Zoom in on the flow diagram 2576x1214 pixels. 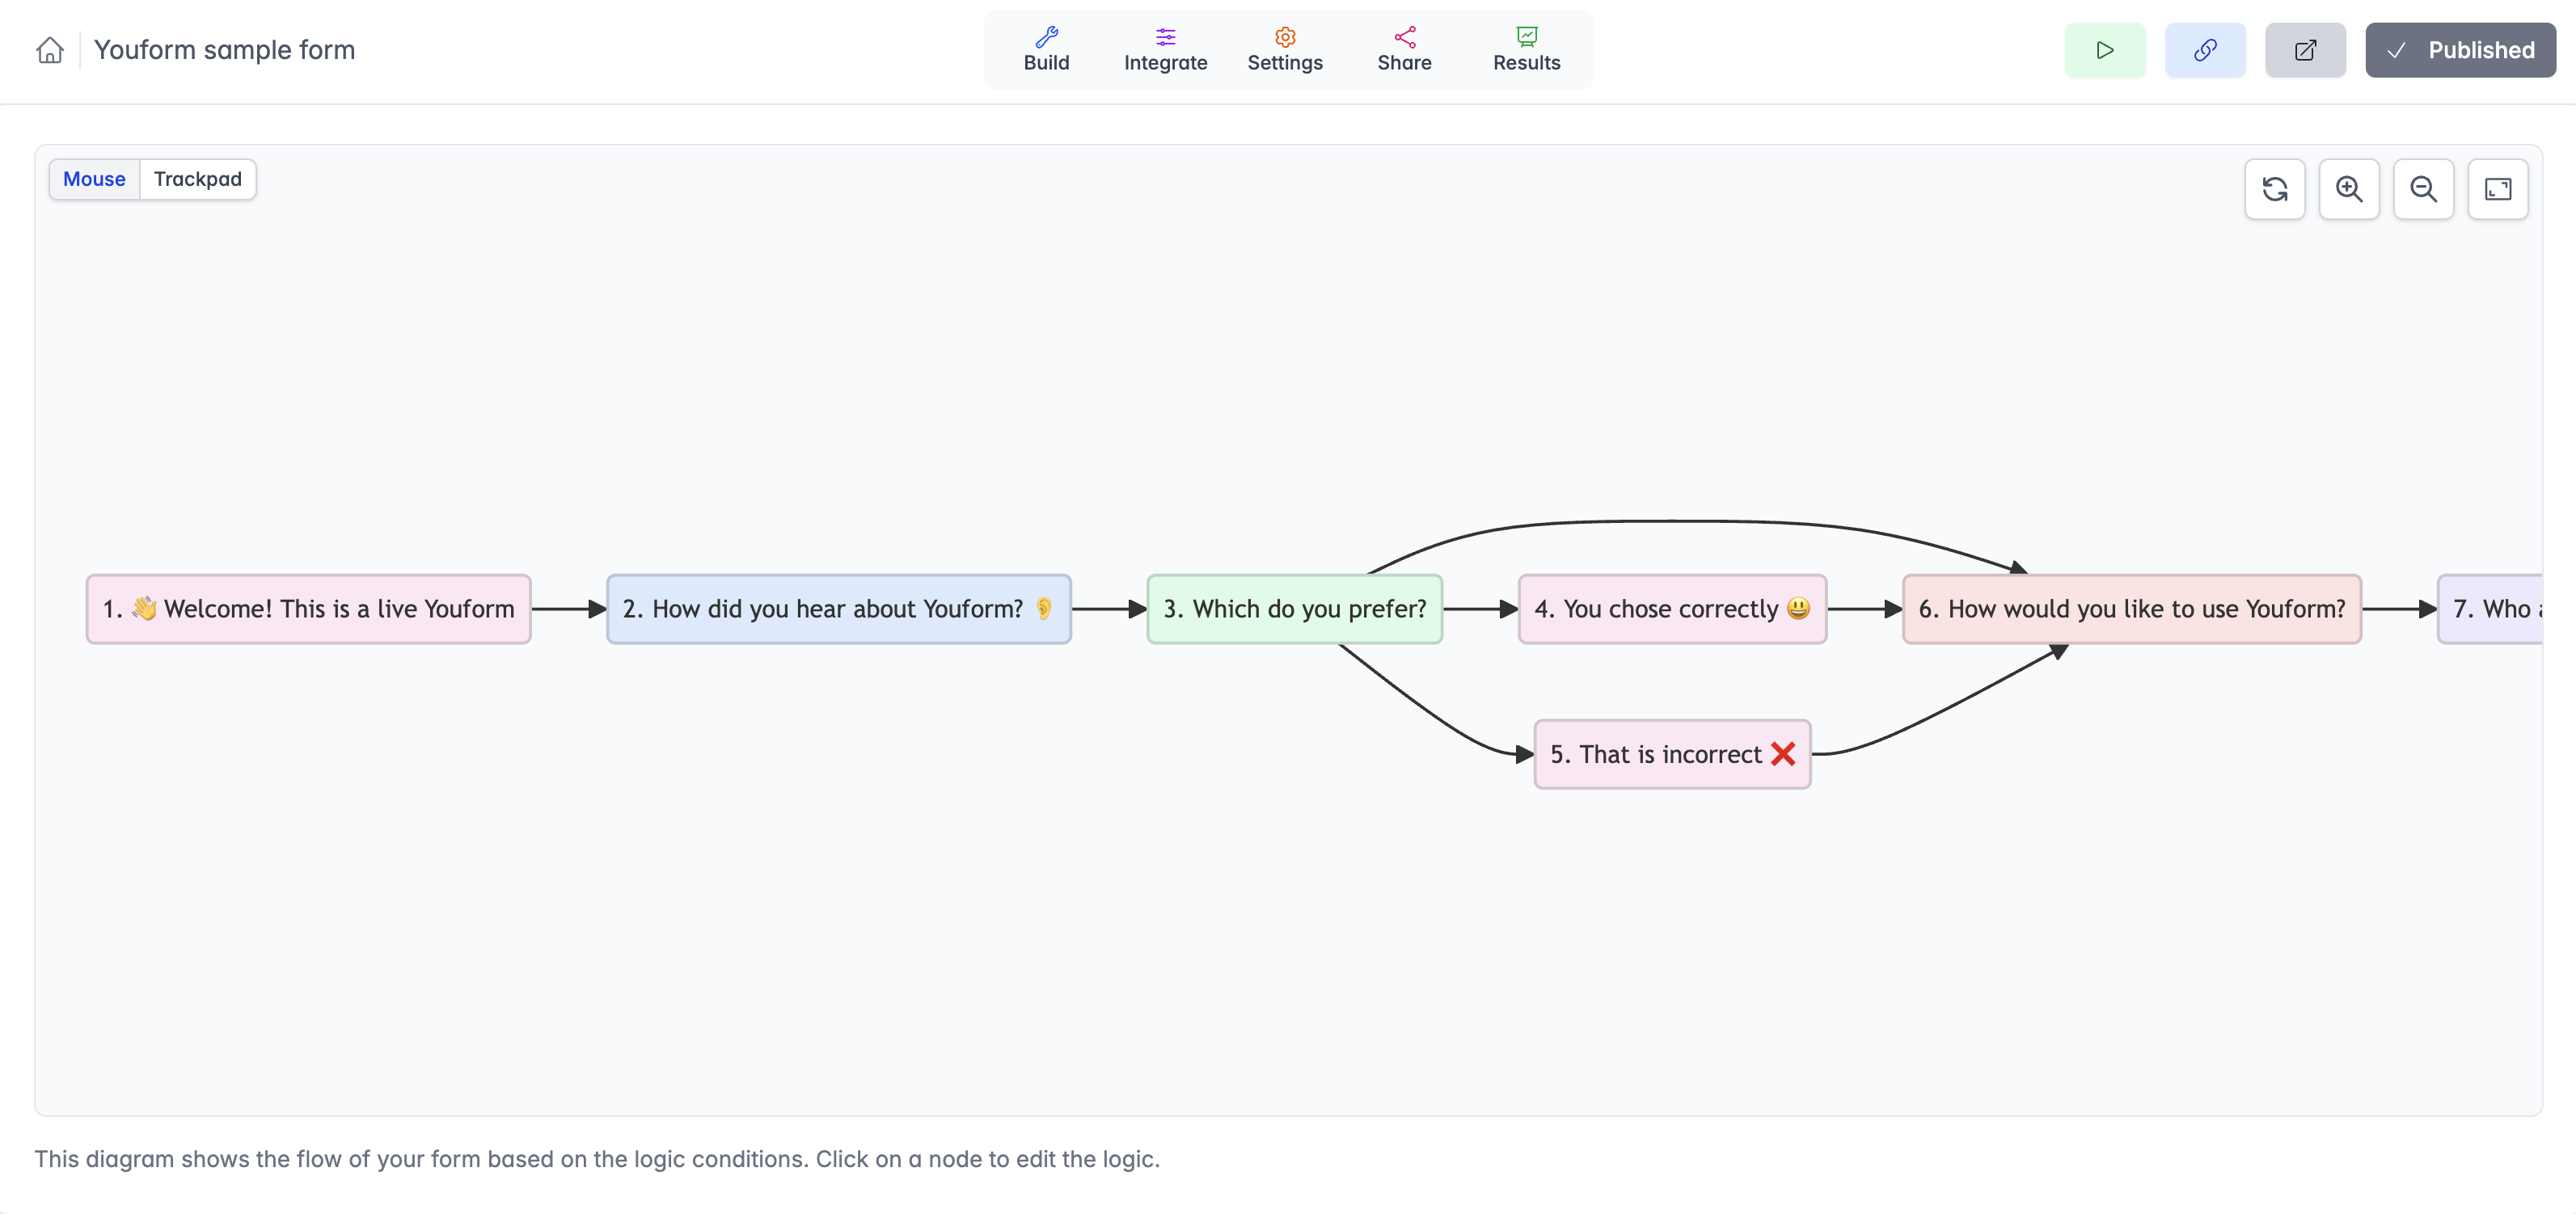[x=2349, y=189]
